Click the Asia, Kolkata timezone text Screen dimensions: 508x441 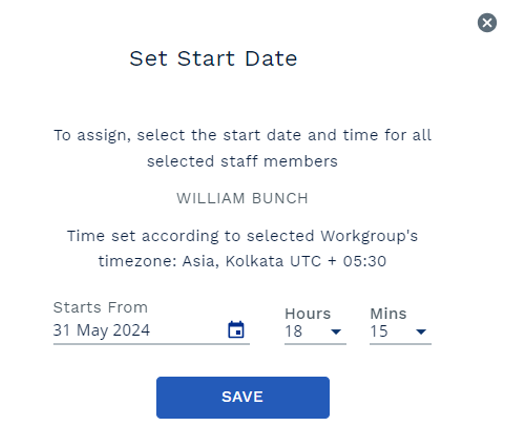point(233,261)
